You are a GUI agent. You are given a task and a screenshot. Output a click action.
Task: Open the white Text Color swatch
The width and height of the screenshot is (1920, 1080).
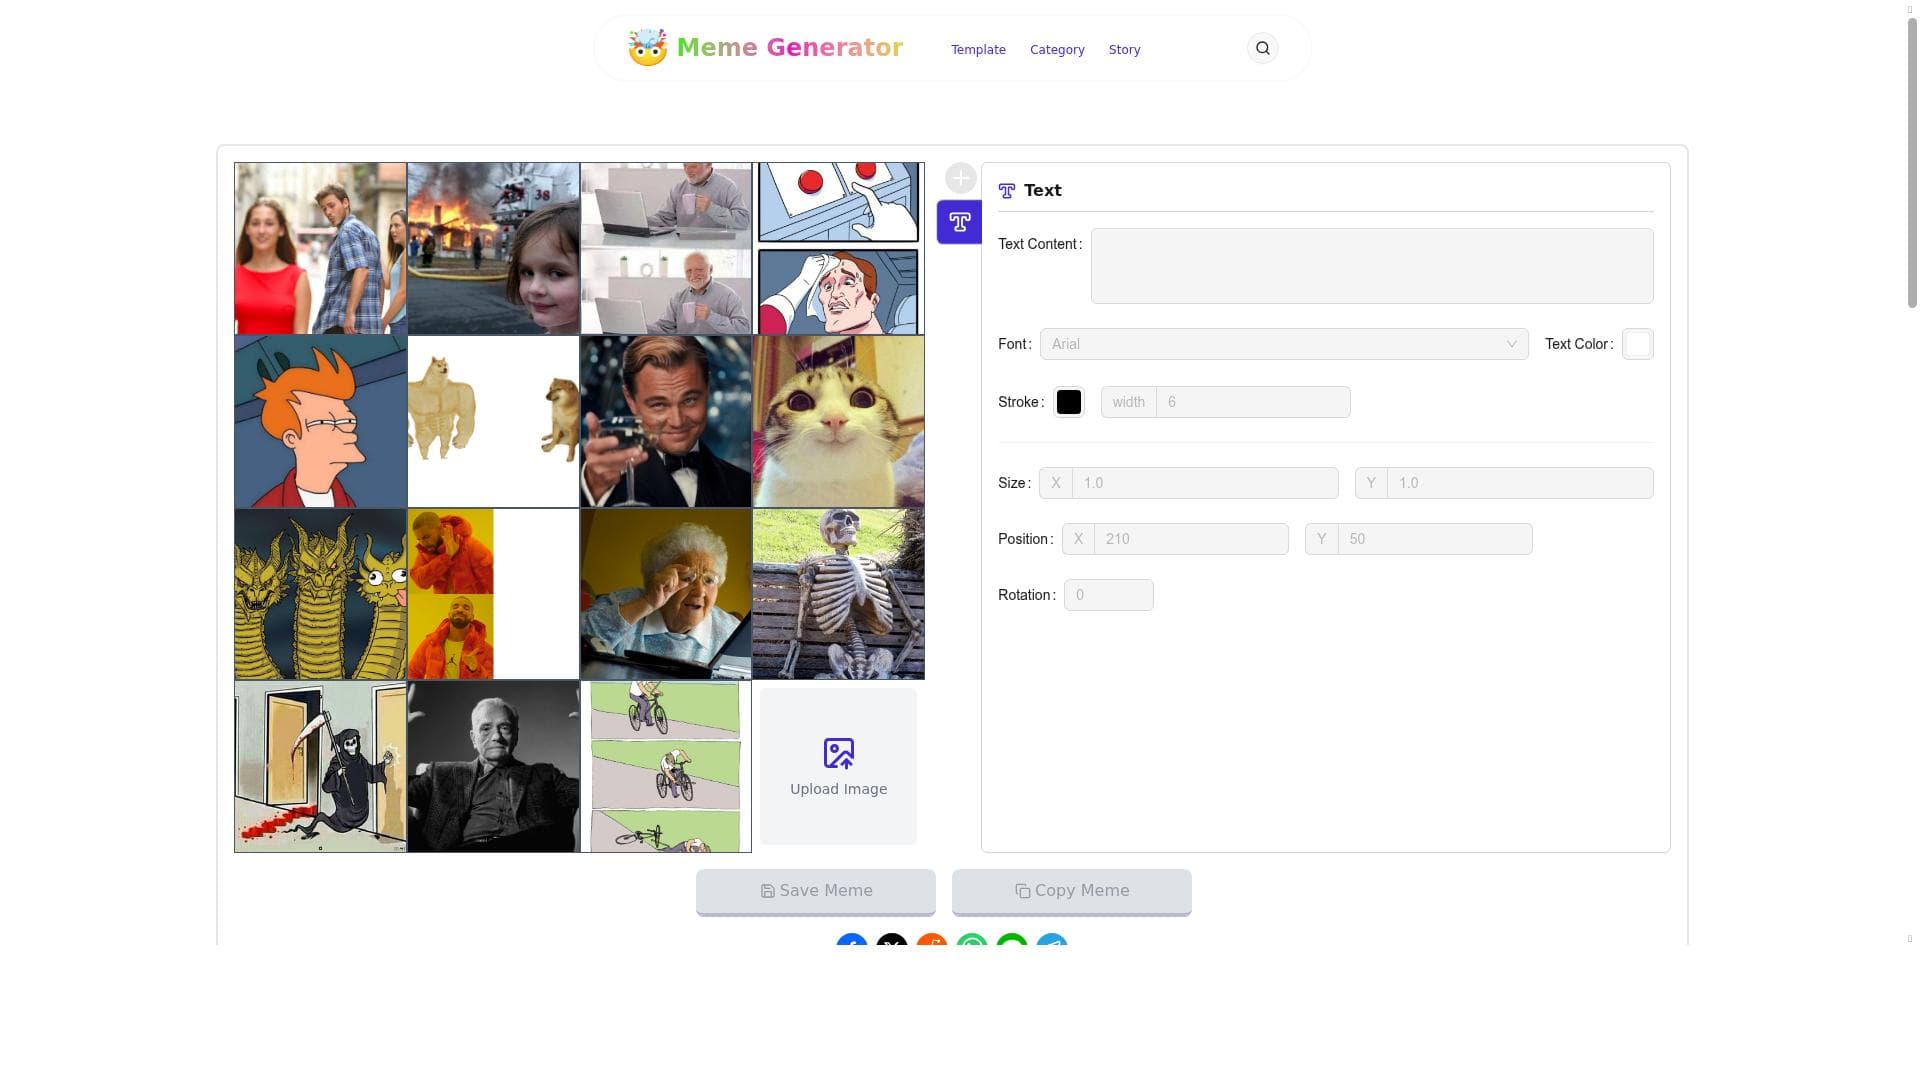point(1637,344)
